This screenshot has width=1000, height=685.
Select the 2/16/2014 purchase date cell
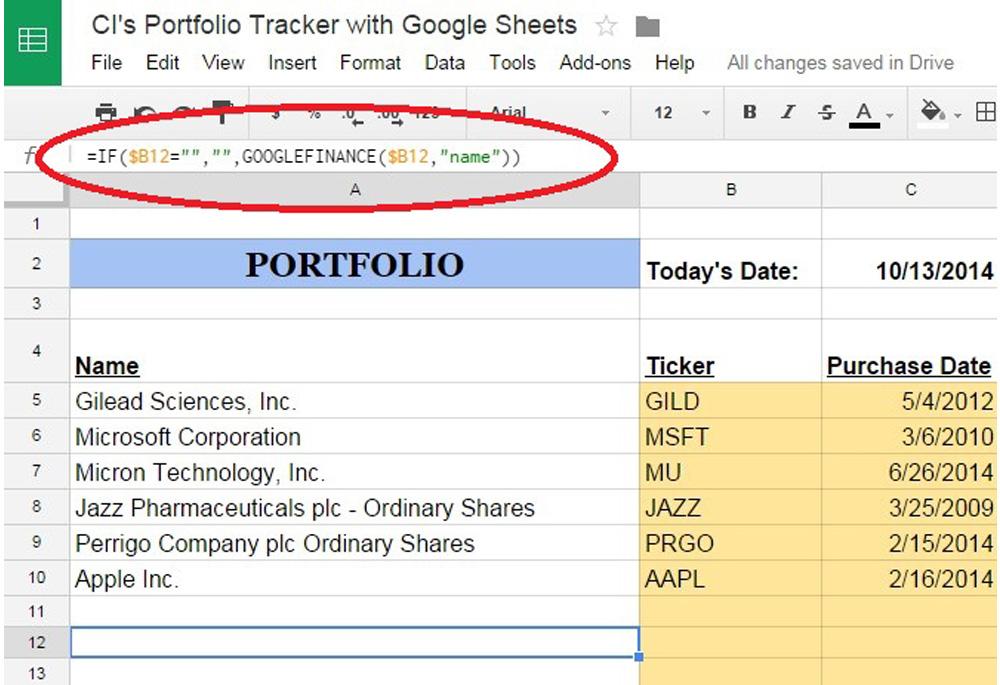(x=910, y=578)
